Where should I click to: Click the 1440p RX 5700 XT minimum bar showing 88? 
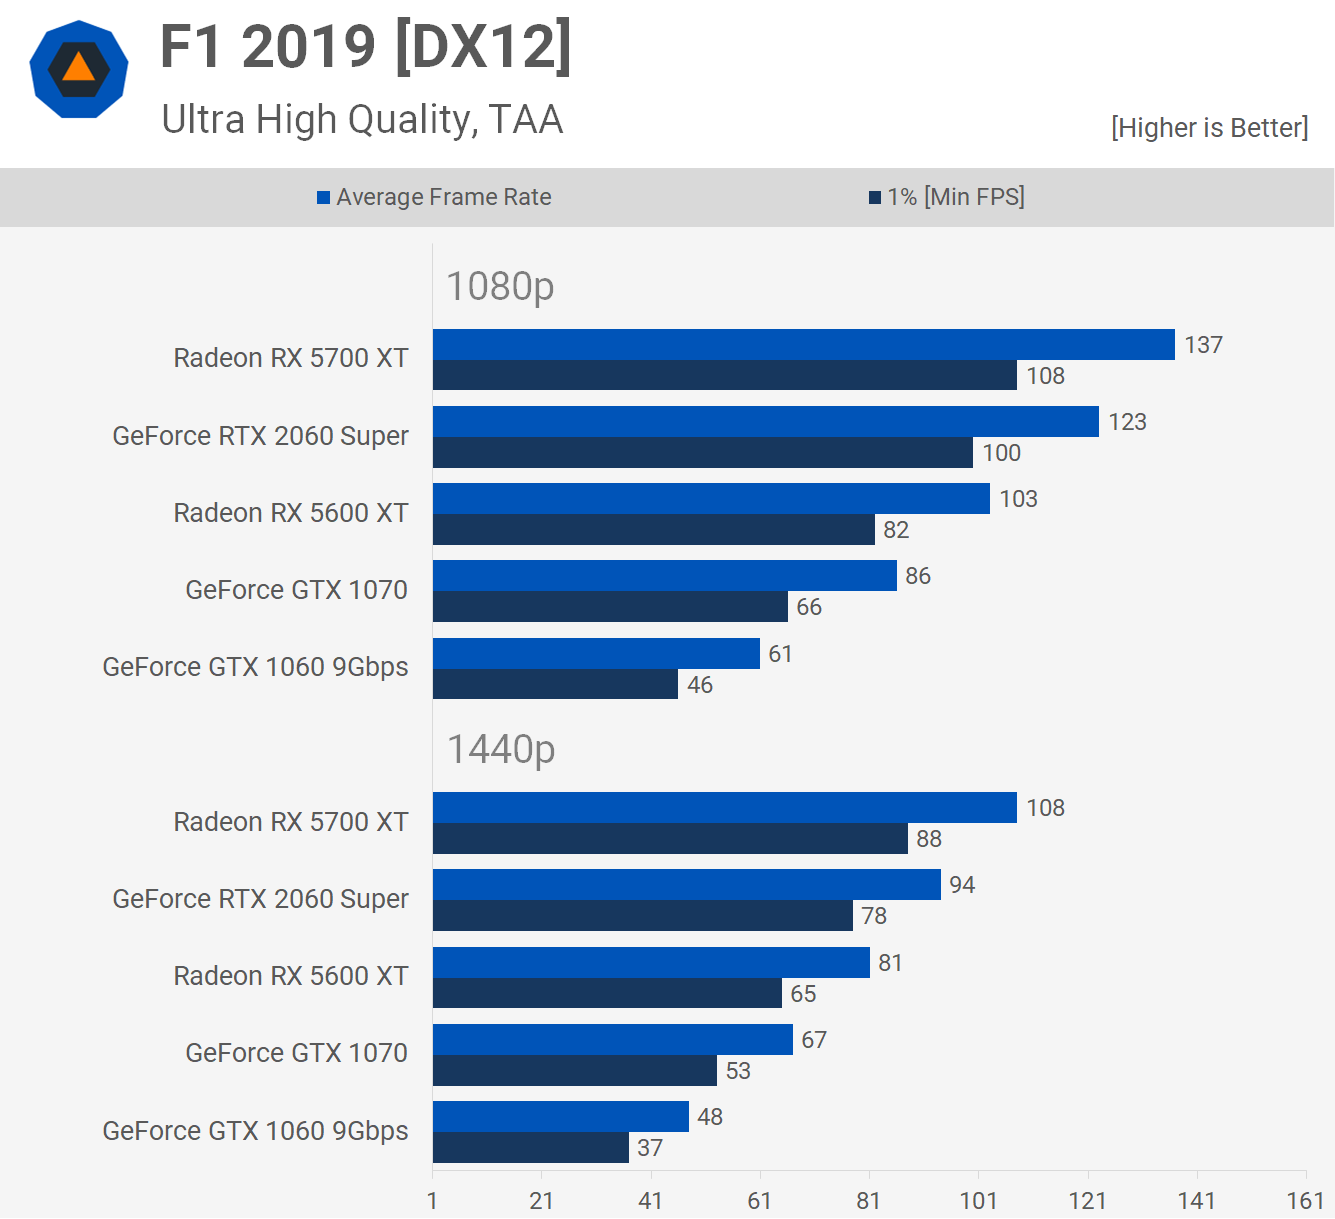click(x=670, y=839)
